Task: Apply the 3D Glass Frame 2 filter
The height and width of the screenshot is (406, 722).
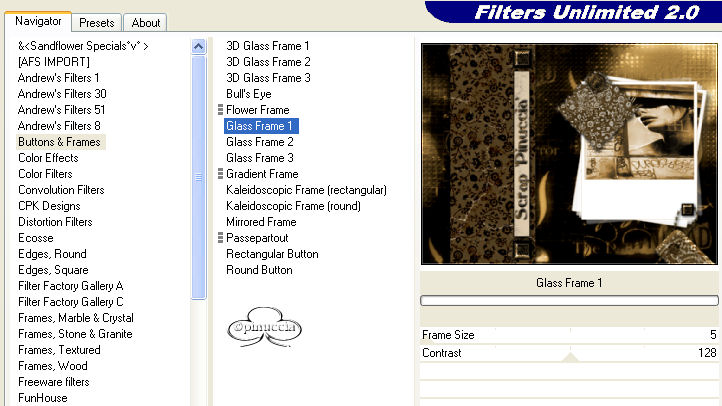Action: [268, 62]
